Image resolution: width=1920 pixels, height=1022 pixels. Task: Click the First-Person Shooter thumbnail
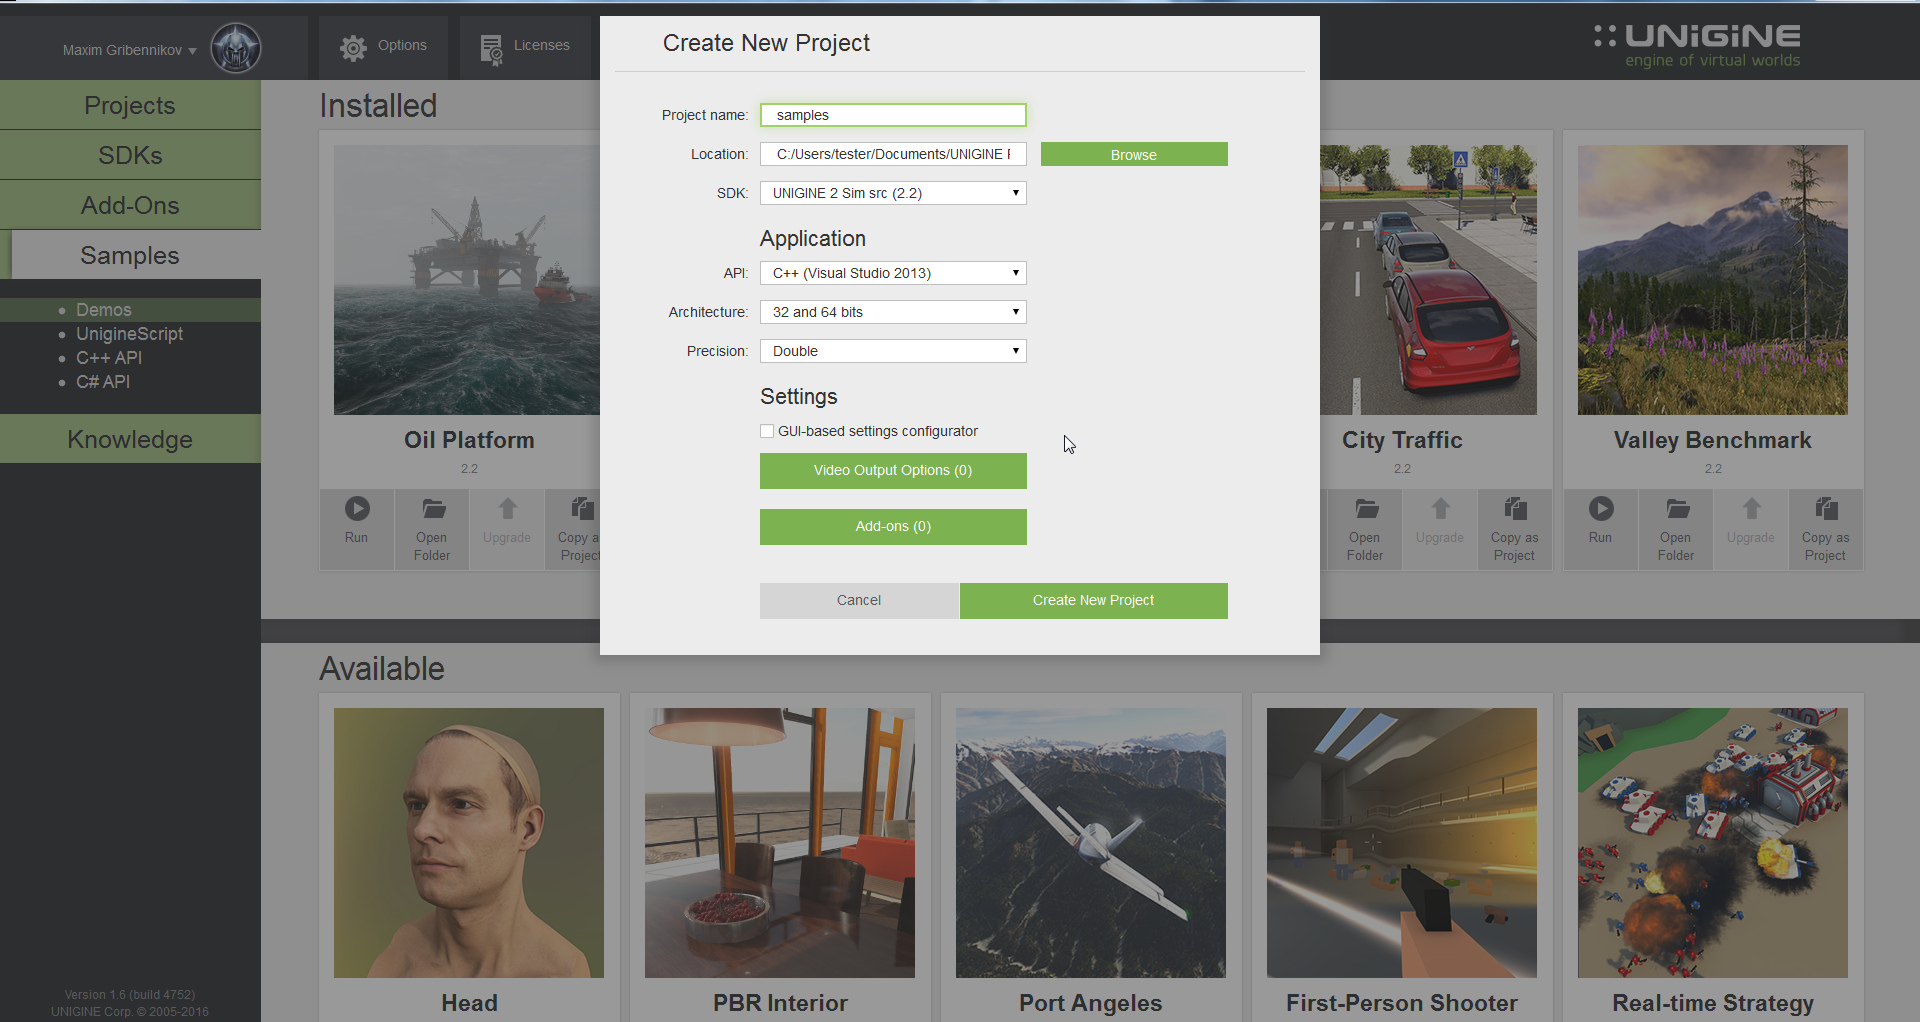click(1402, 843)
